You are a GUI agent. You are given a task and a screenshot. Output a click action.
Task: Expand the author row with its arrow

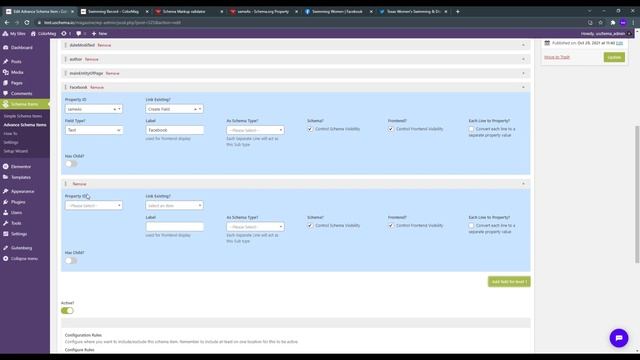coord(523,59)
